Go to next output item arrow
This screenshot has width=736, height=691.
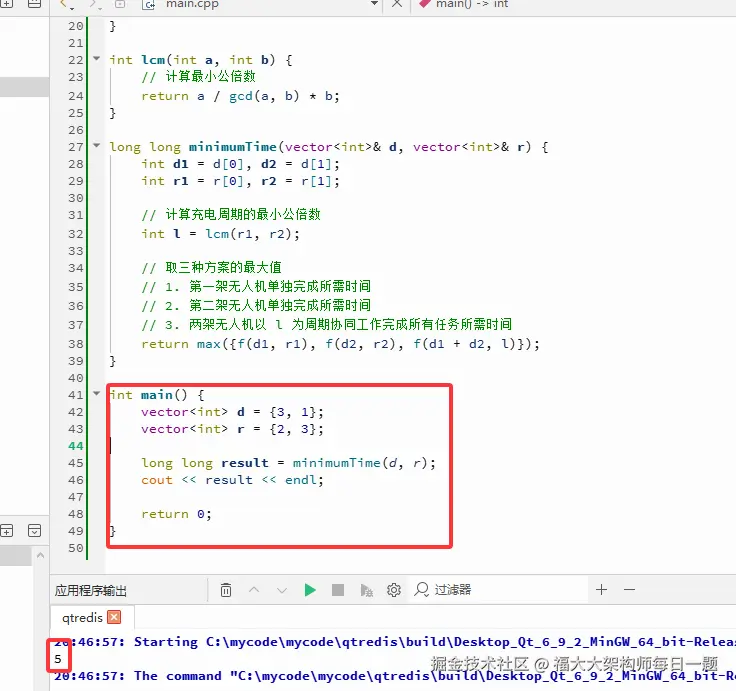pos(282,590)
